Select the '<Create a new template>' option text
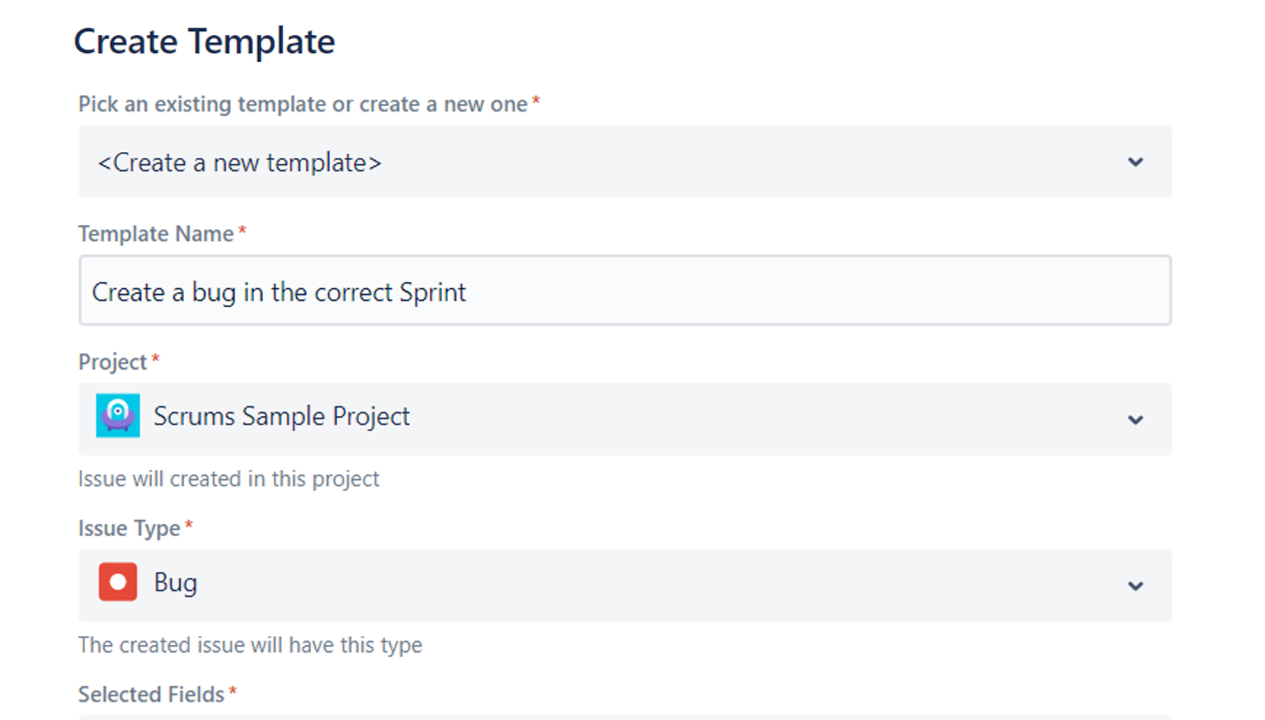 pos(240,163)
